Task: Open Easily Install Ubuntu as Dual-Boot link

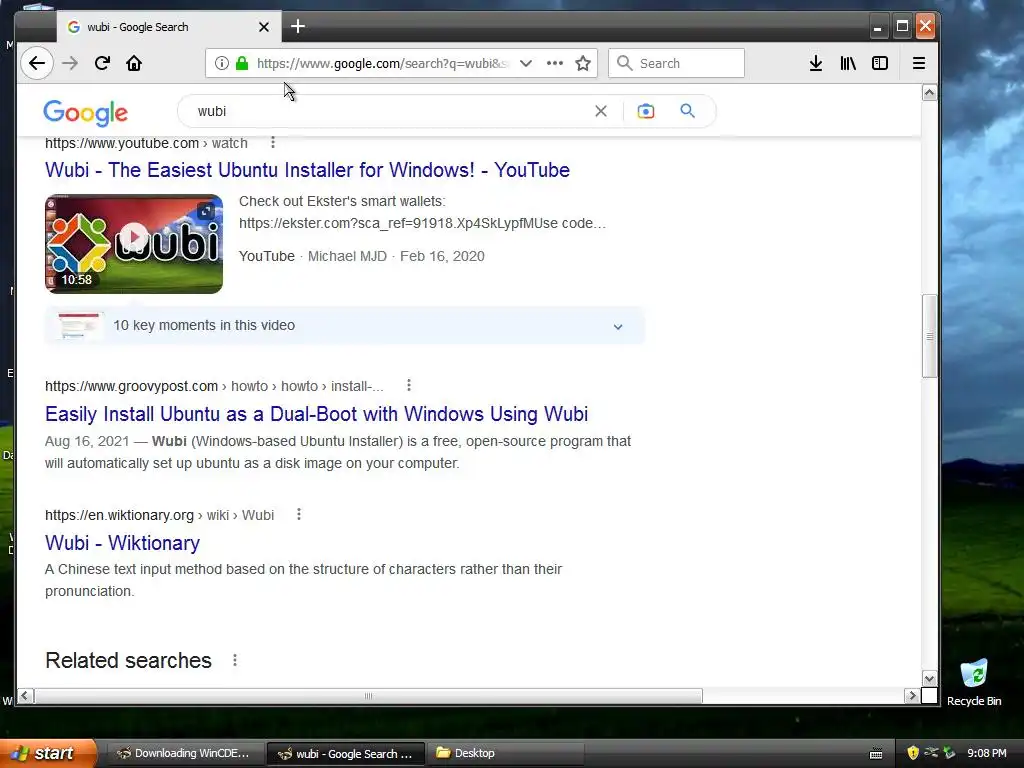Action: tap(317, 414)
